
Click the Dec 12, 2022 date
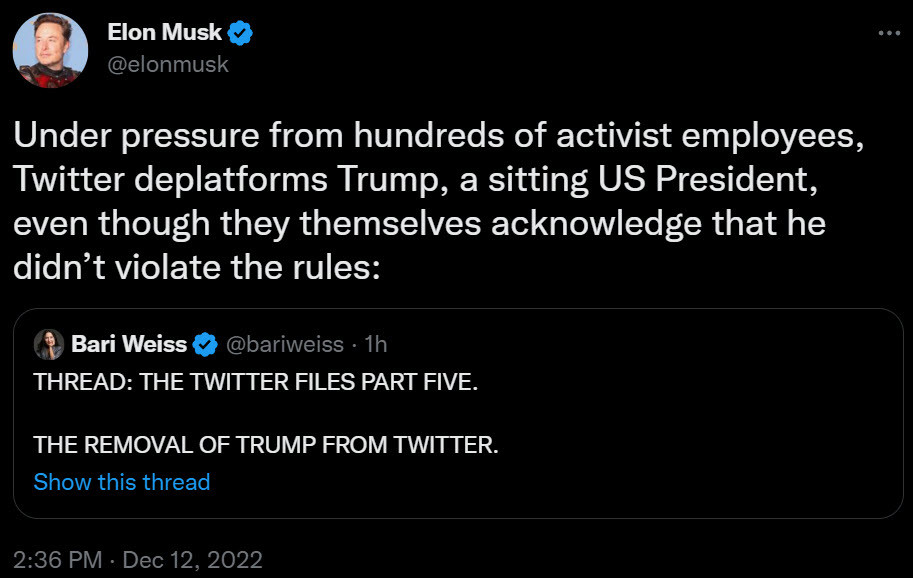pos(192,560)
